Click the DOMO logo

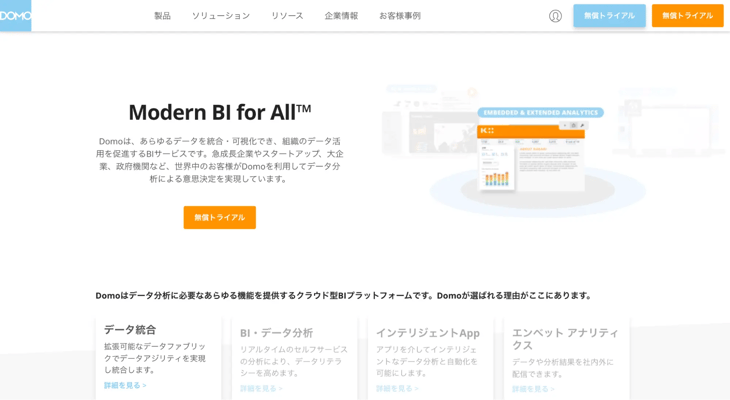(x=15, y=15)
